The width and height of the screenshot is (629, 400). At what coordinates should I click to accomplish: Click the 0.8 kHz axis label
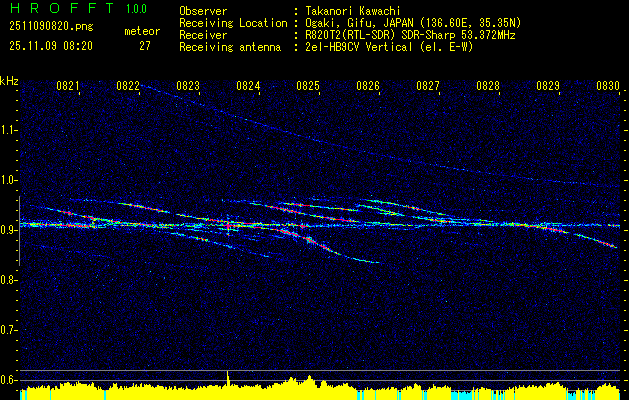(x=9, y=280)
